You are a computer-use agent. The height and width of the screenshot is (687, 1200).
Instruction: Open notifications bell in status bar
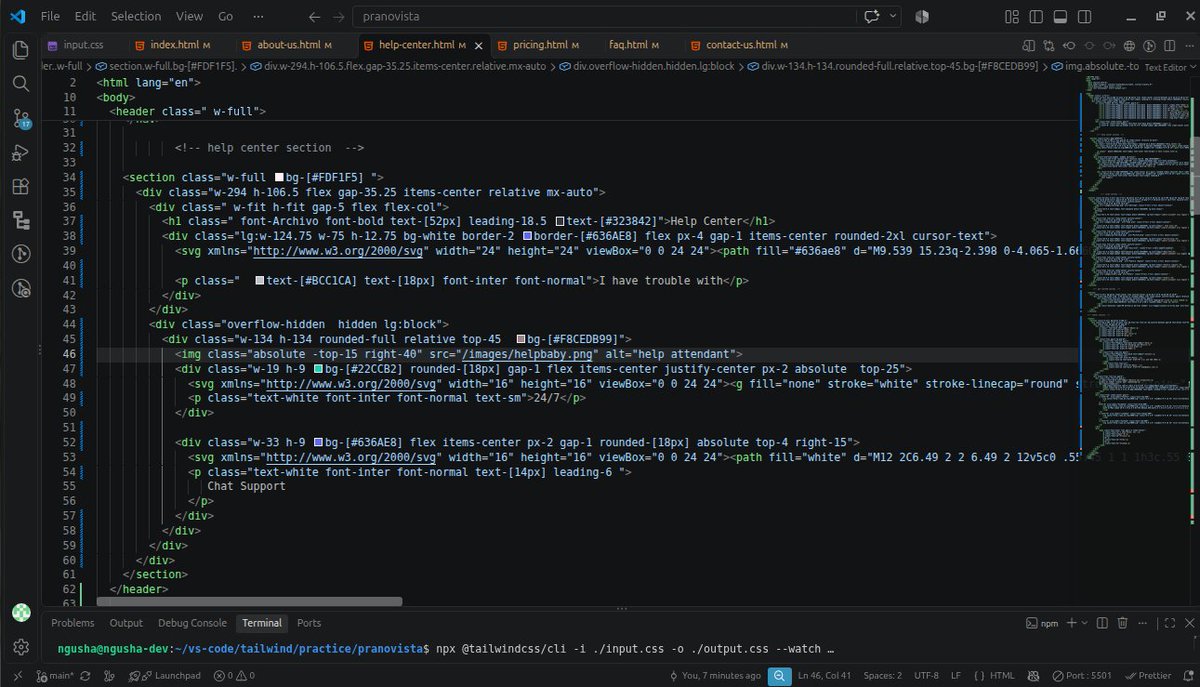point(1186,676)
